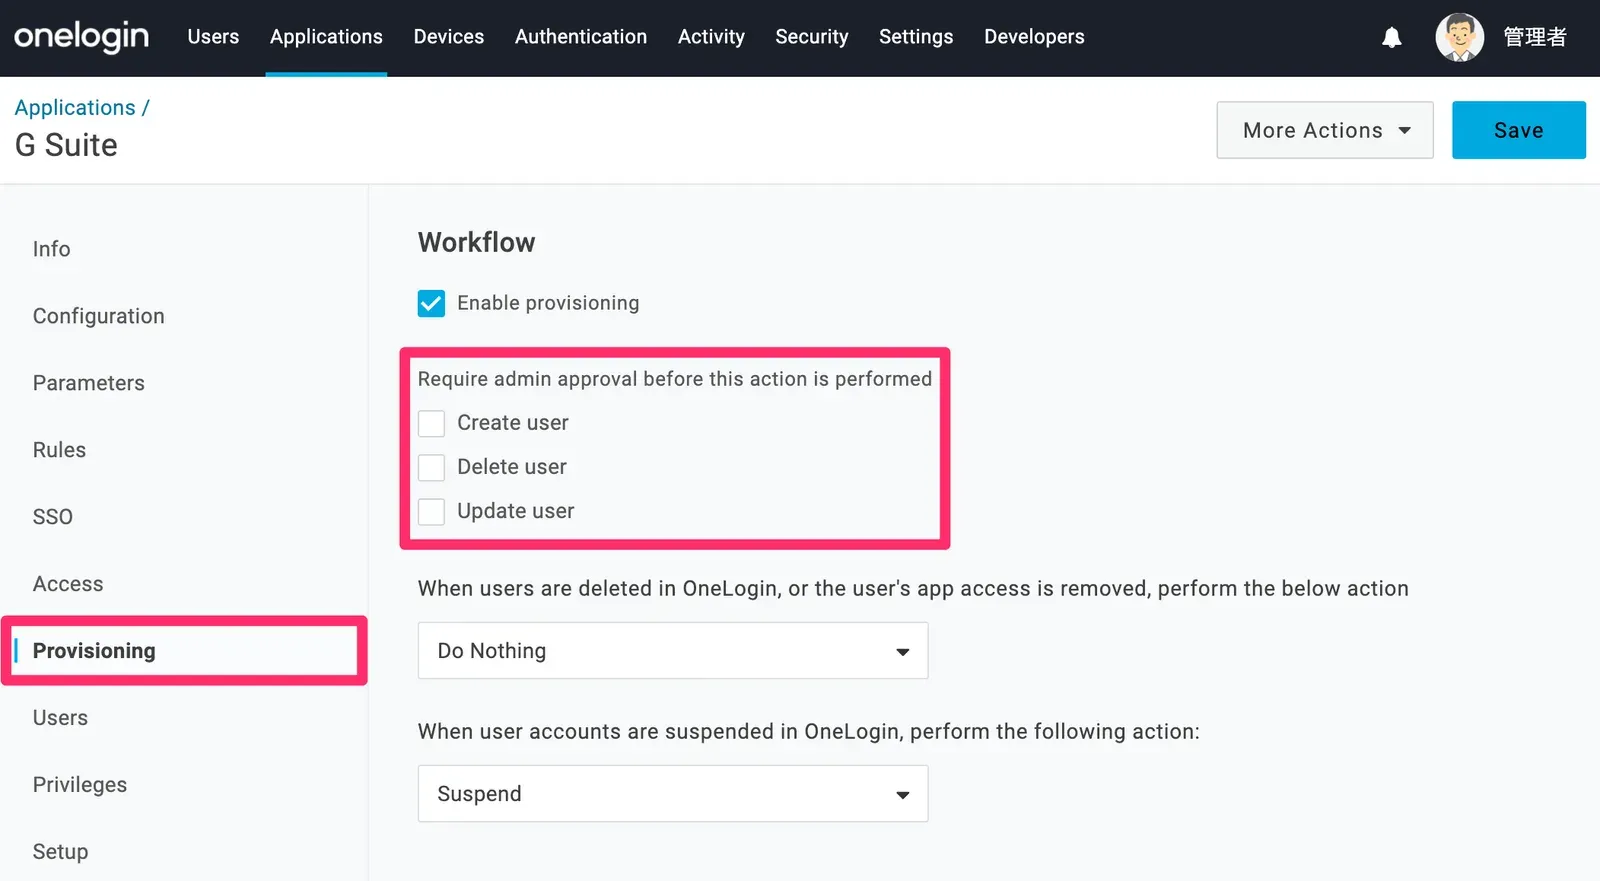Switch to the SSO side tab
The height and width of the screenshot is (881, 1600).
tap(53, 517)
